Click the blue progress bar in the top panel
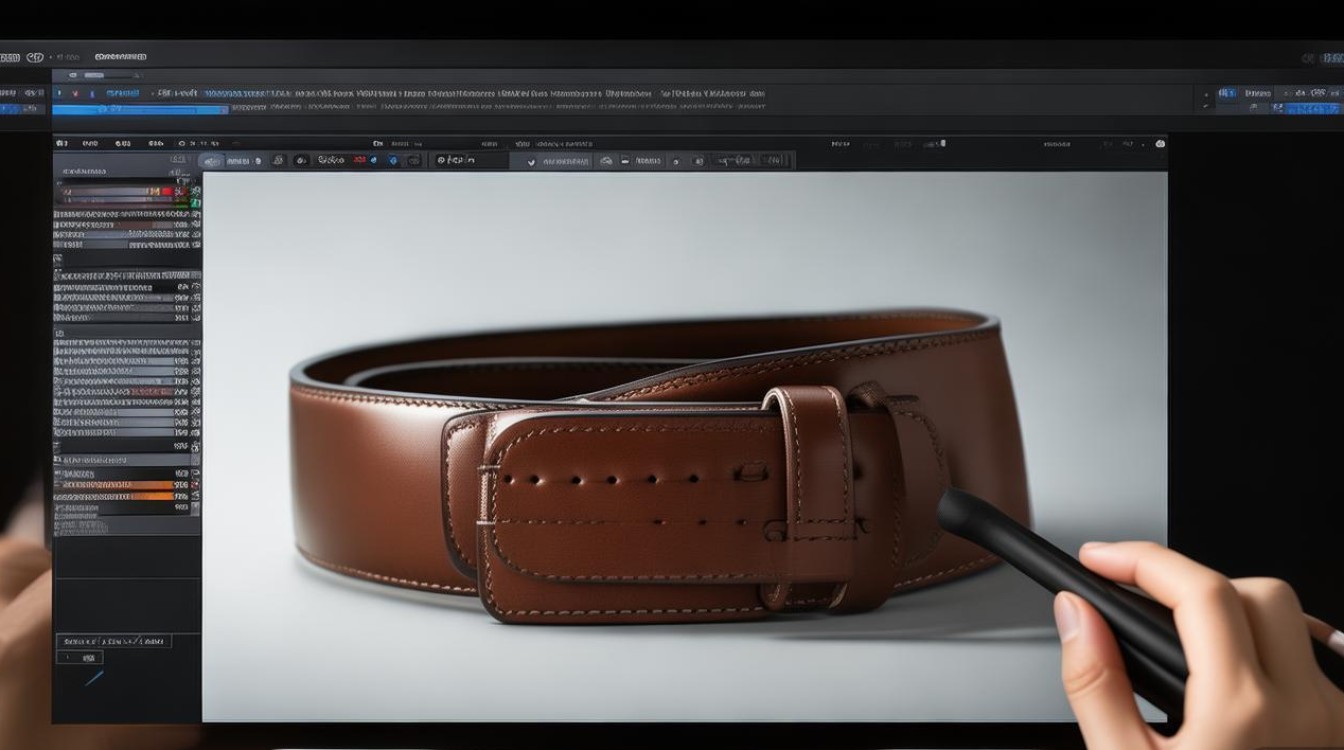Image resolution: width=1344 pixels, height=750 pixels. (x=140, y=110)
